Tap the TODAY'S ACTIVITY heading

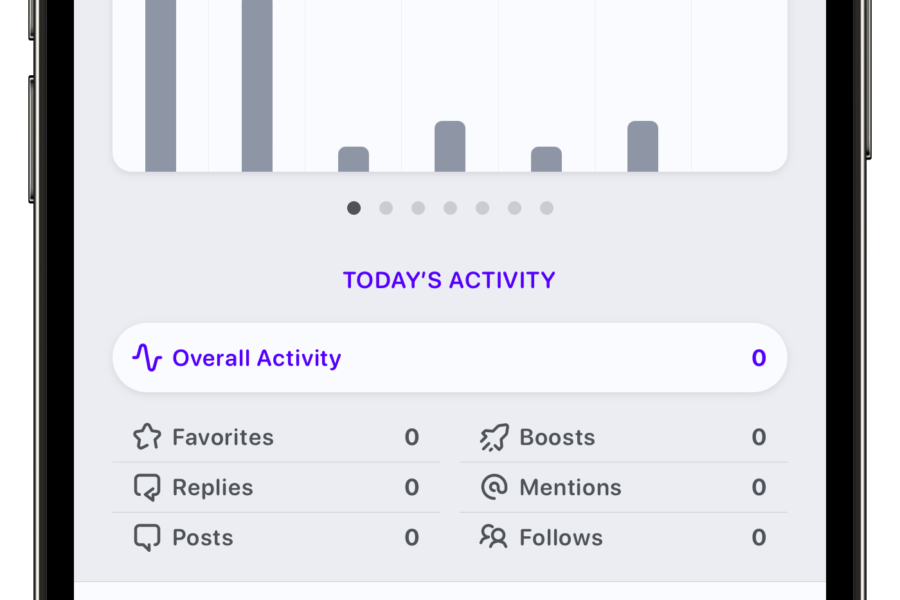pyautogui.click(x=449, y=280)
